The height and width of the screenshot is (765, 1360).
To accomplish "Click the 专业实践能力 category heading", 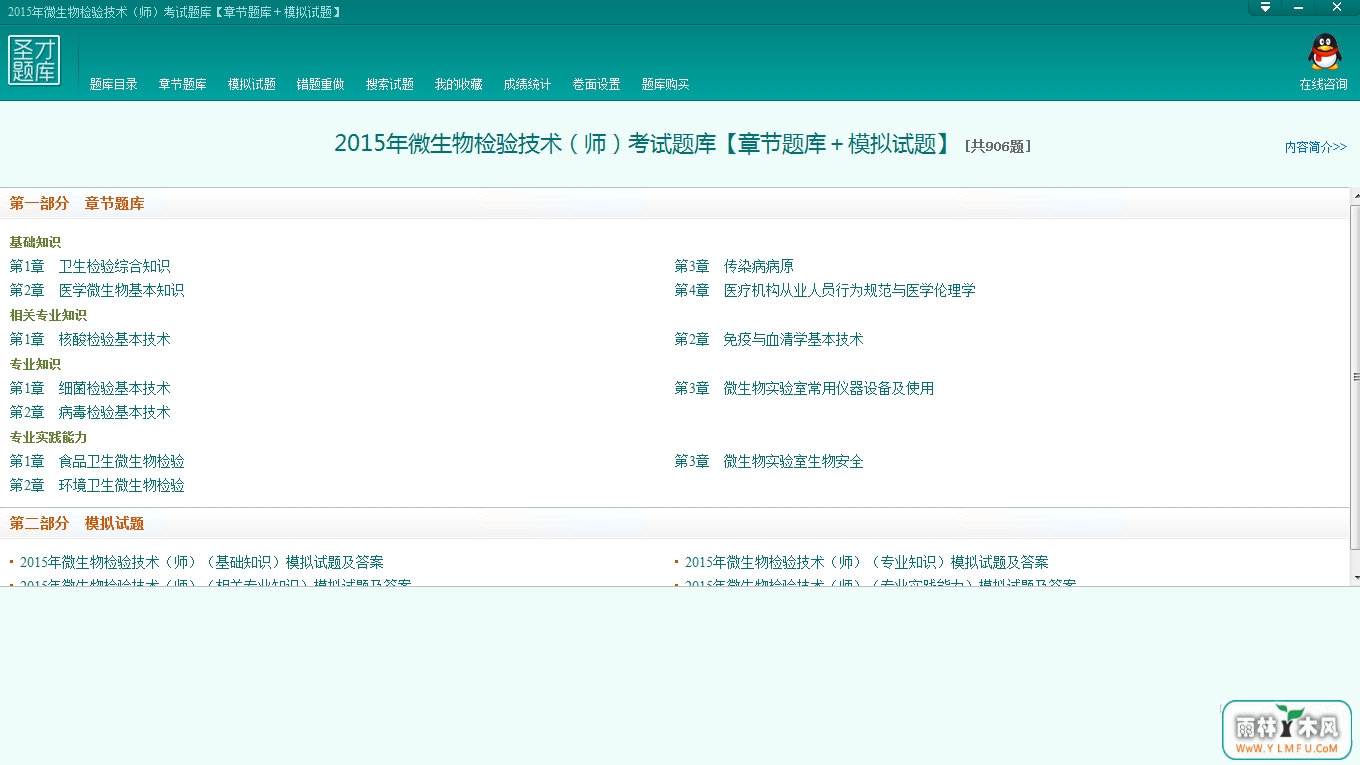I will [x=48, y=438].
